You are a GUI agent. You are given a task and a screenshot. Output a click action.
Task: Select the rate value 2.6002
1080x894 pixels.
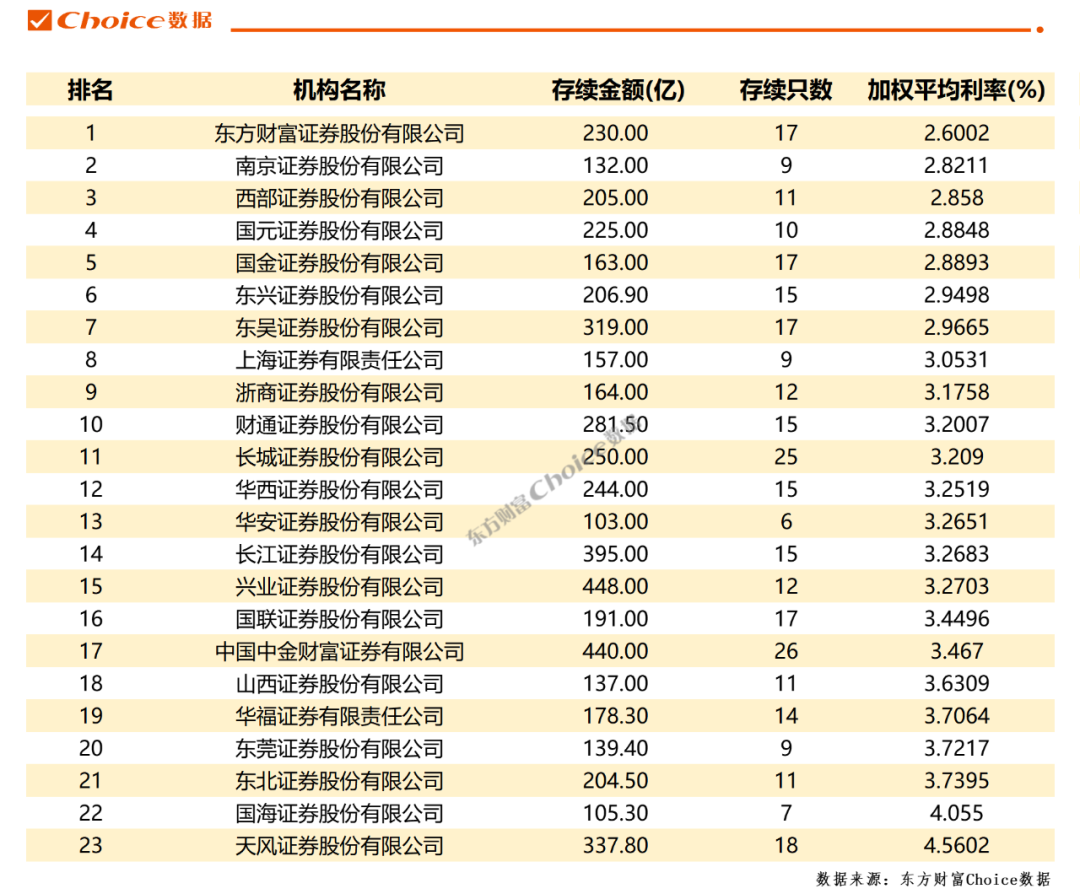[x=956, y=133]
